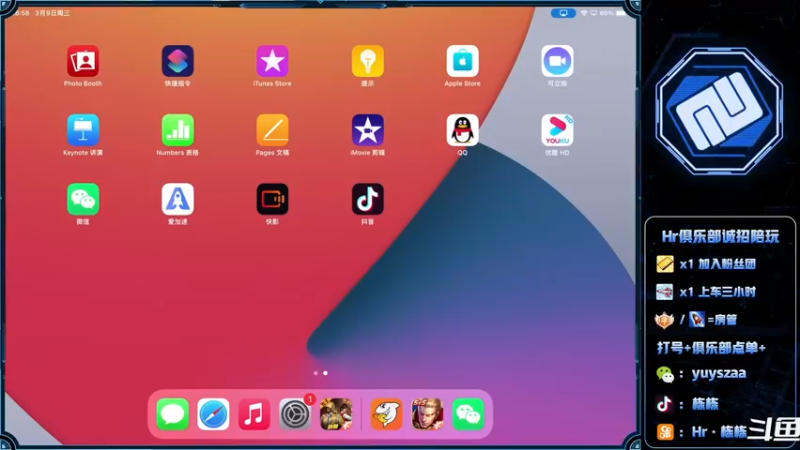The width and height of the screenshot is (800, 450).
Task: Open Keynote presentation app
Action: [83, 130]
